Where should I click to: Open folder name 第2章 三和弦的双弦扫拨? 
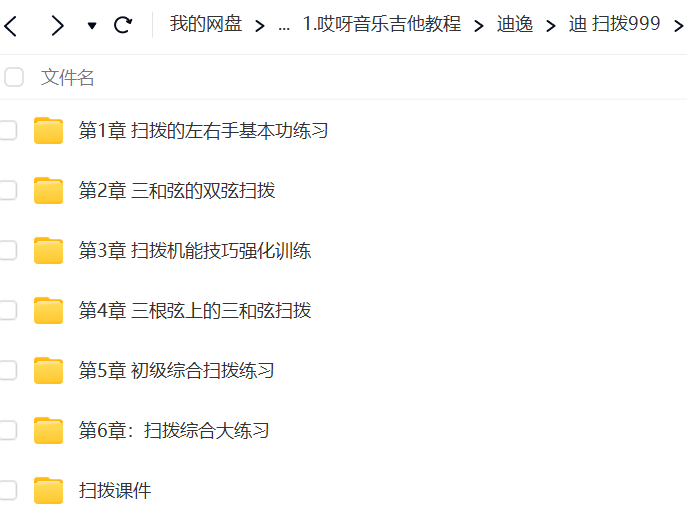(x=177, y=191)
